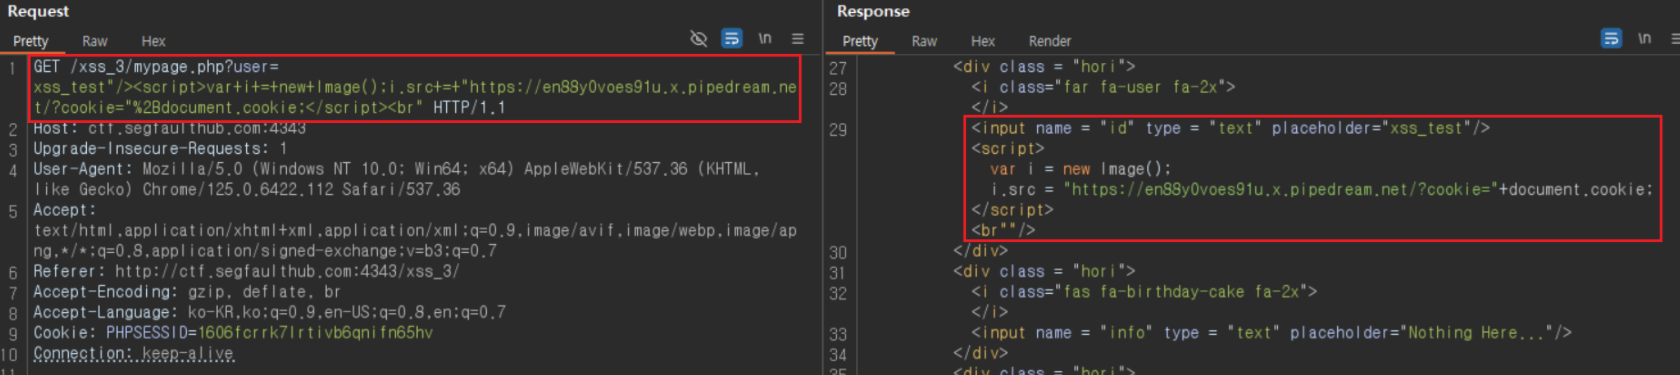Click the "var i = new Image();" line
1680x375 pixels.
tap(1080, 169)
